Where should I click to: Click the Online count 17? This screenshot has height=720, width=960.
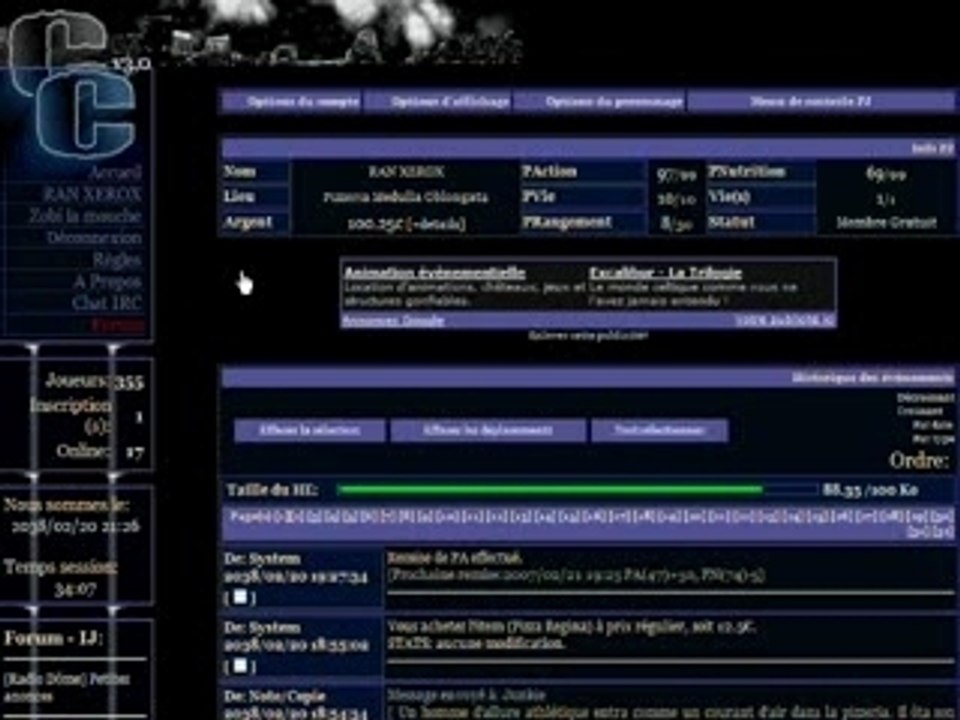click(x=135, y=452)
